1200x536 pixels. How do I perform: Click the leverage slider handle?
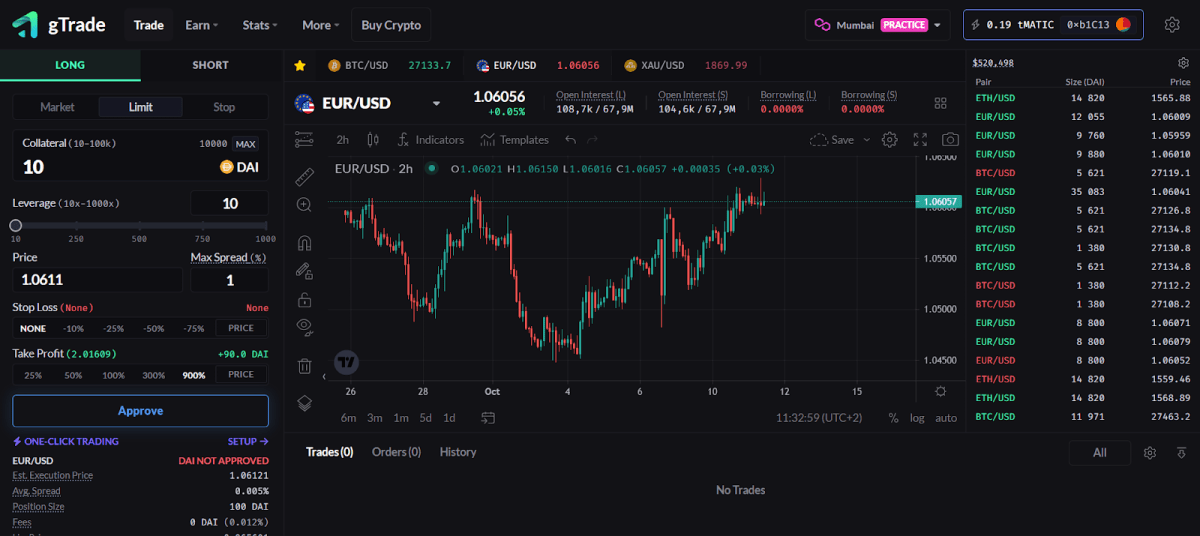coord(16,226)
